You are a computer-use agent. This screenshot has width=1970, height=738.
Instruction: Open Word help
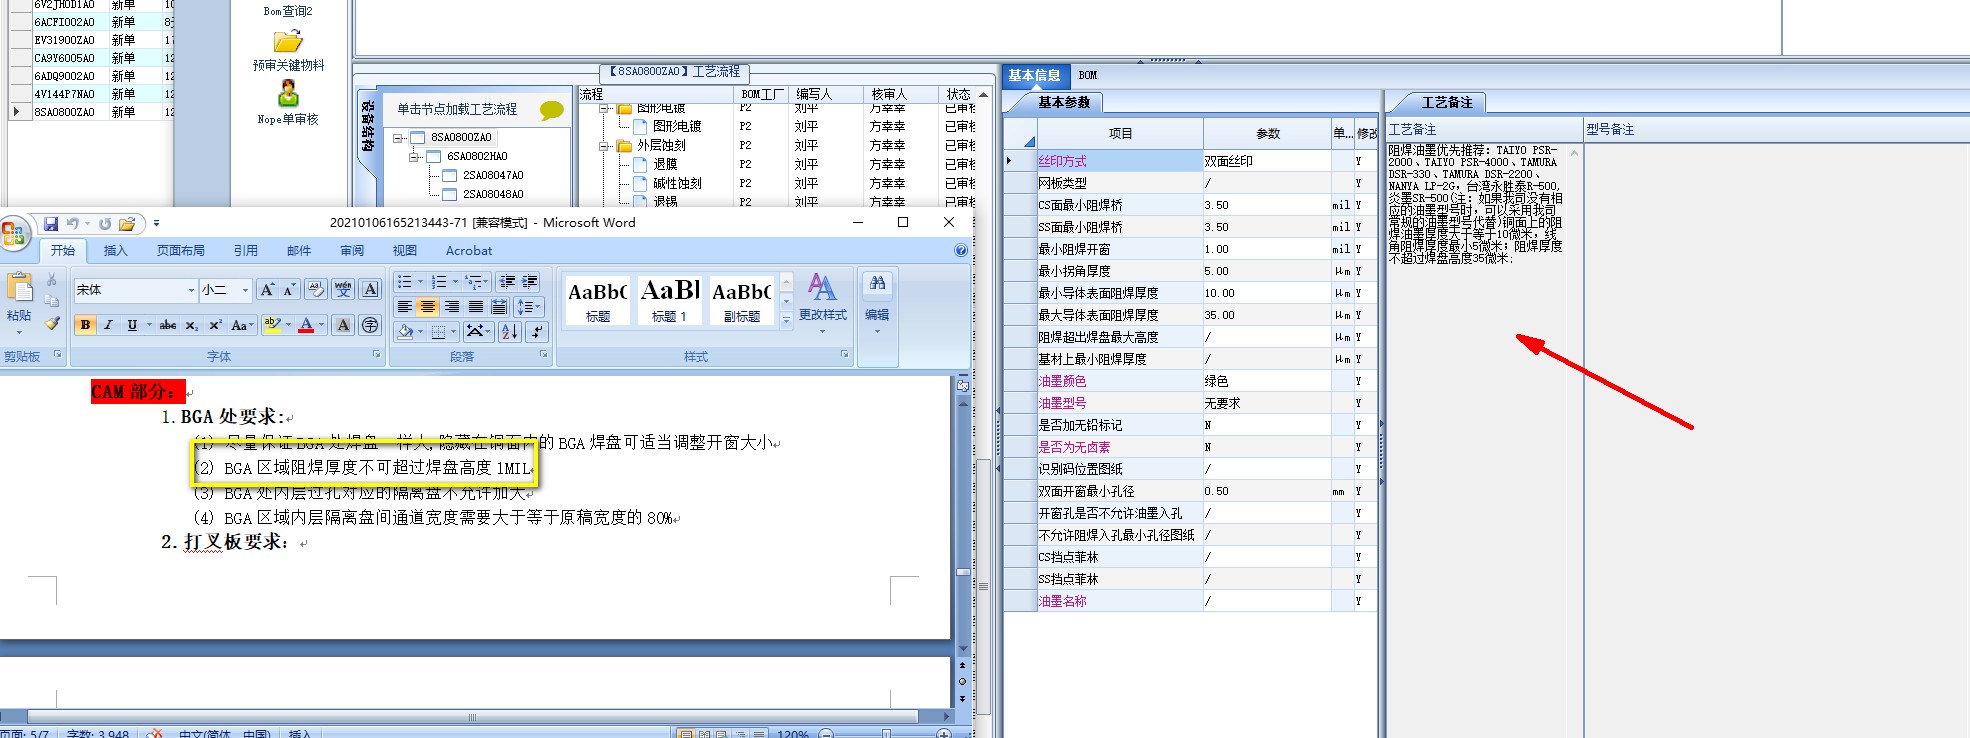point(961,251)
